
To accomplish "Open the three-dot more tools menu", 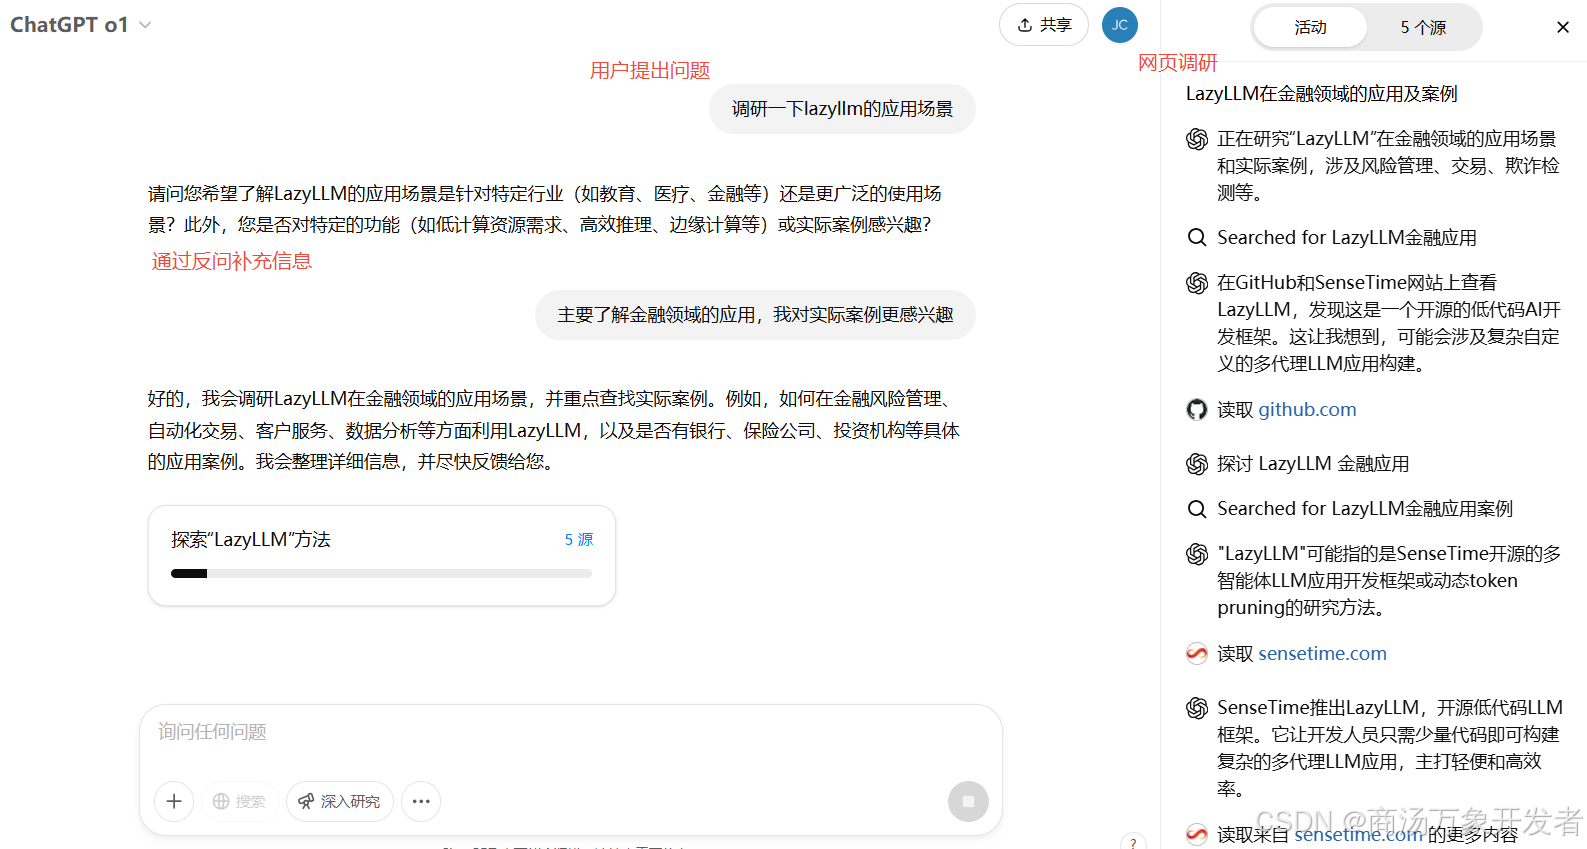I will (421, 801).
